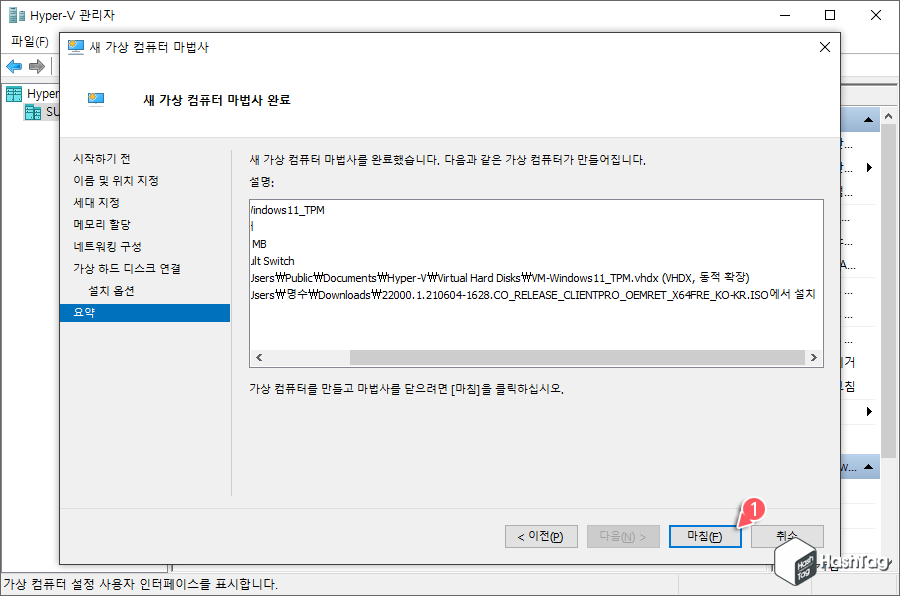This screenshot has height=596, width=900.
Task: Go to 시작하기 전 wizard step
Action: [x=102, y=158]
